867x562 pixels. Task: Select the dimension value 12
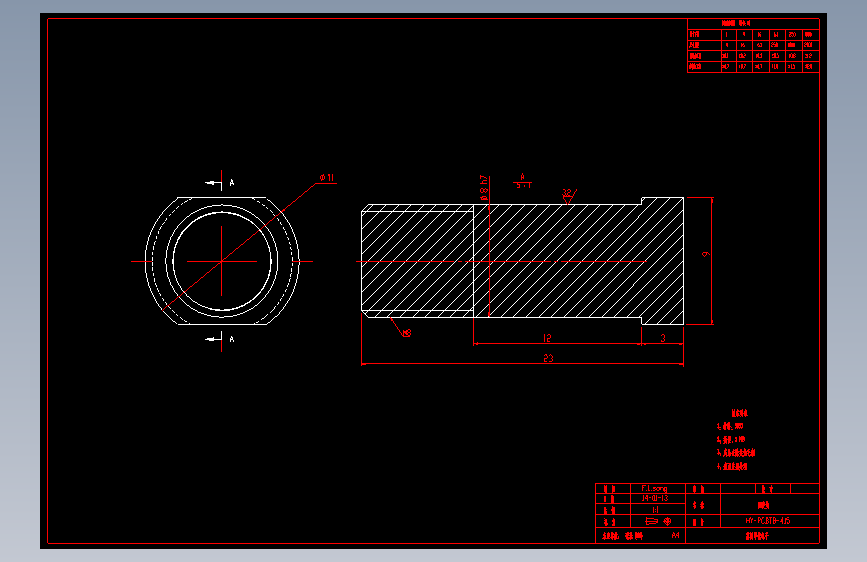tap(547, 338)
